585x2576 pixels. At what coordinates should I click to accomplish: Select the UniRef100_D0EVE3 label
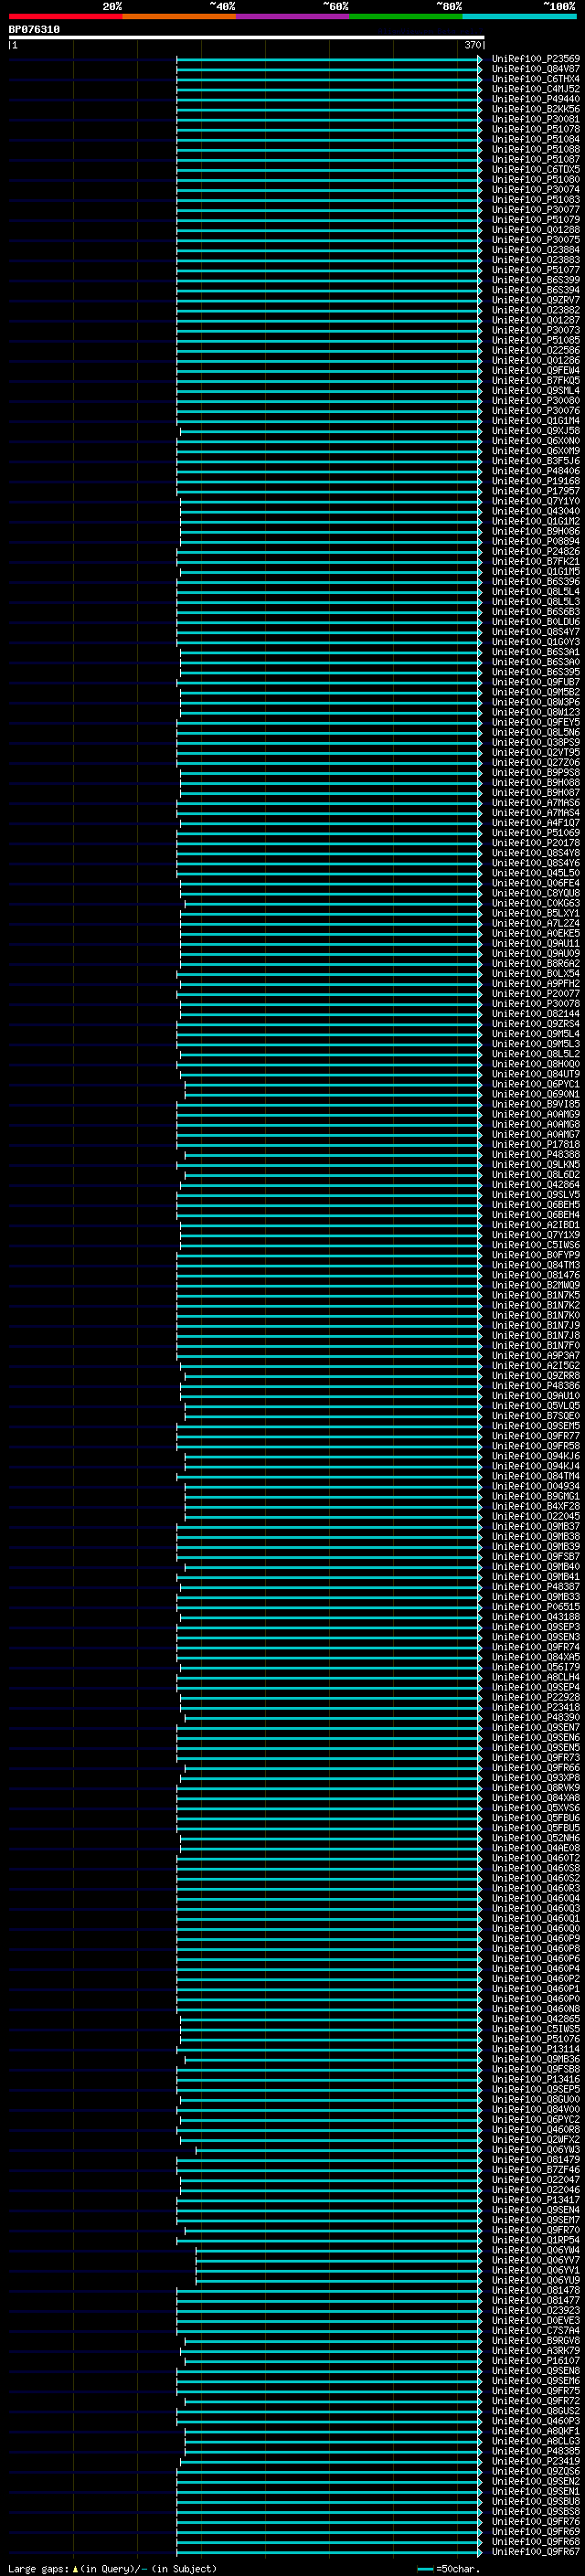536,2320
